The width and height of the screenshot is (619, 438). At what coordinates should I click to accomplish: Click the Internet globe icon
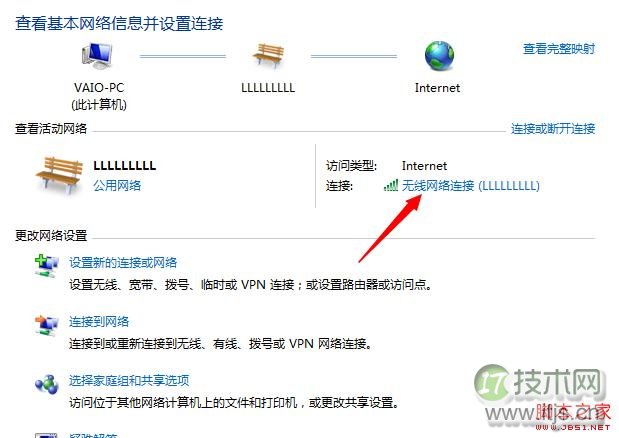[439, 56]
